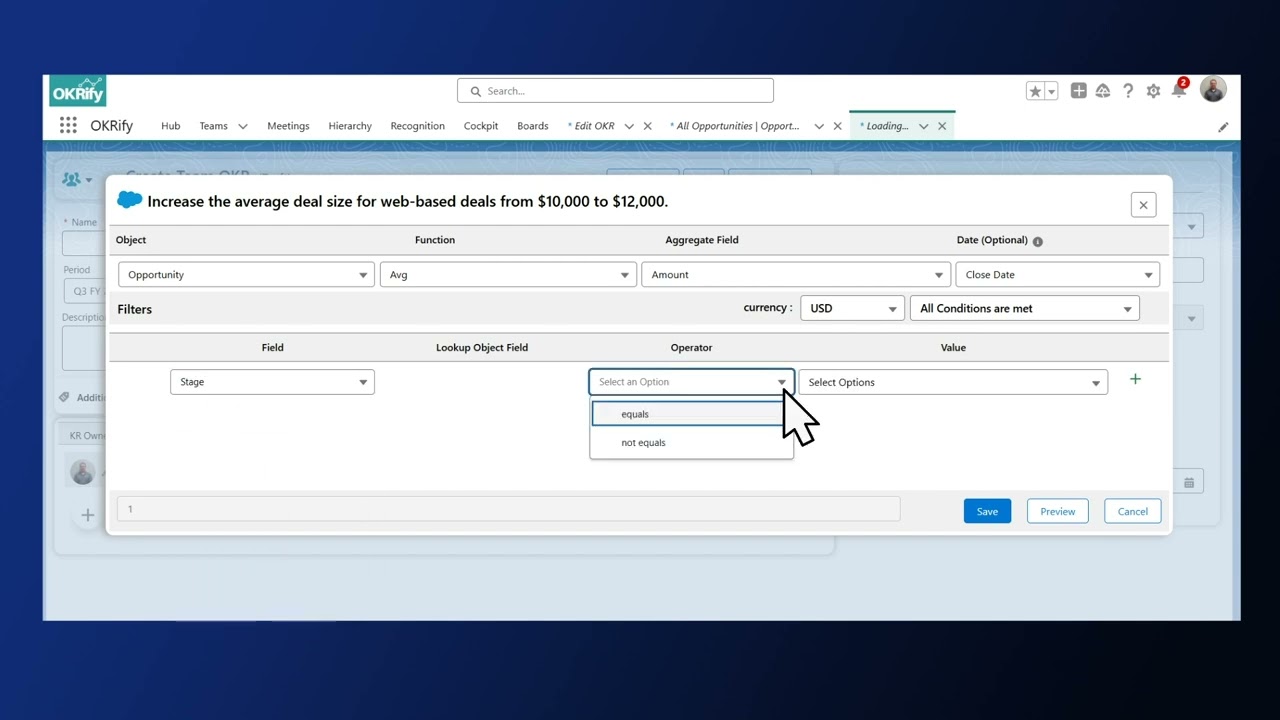Open the global actions plus icon
Image resolution: width=1280 pixels, height=720 pixels.
click(x=1078, y=91)
